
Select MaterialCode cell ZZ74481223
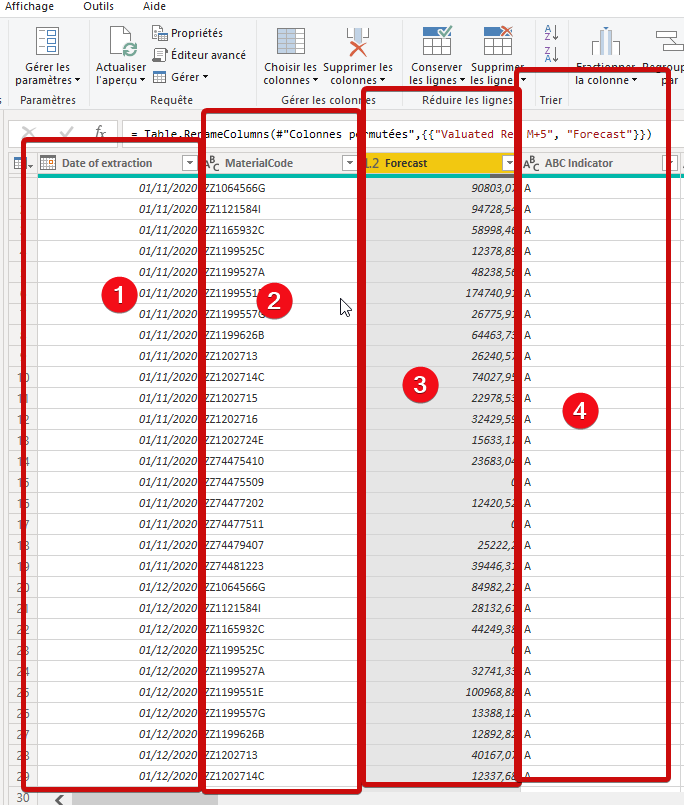pyautogui.click(x=280, y=566)
